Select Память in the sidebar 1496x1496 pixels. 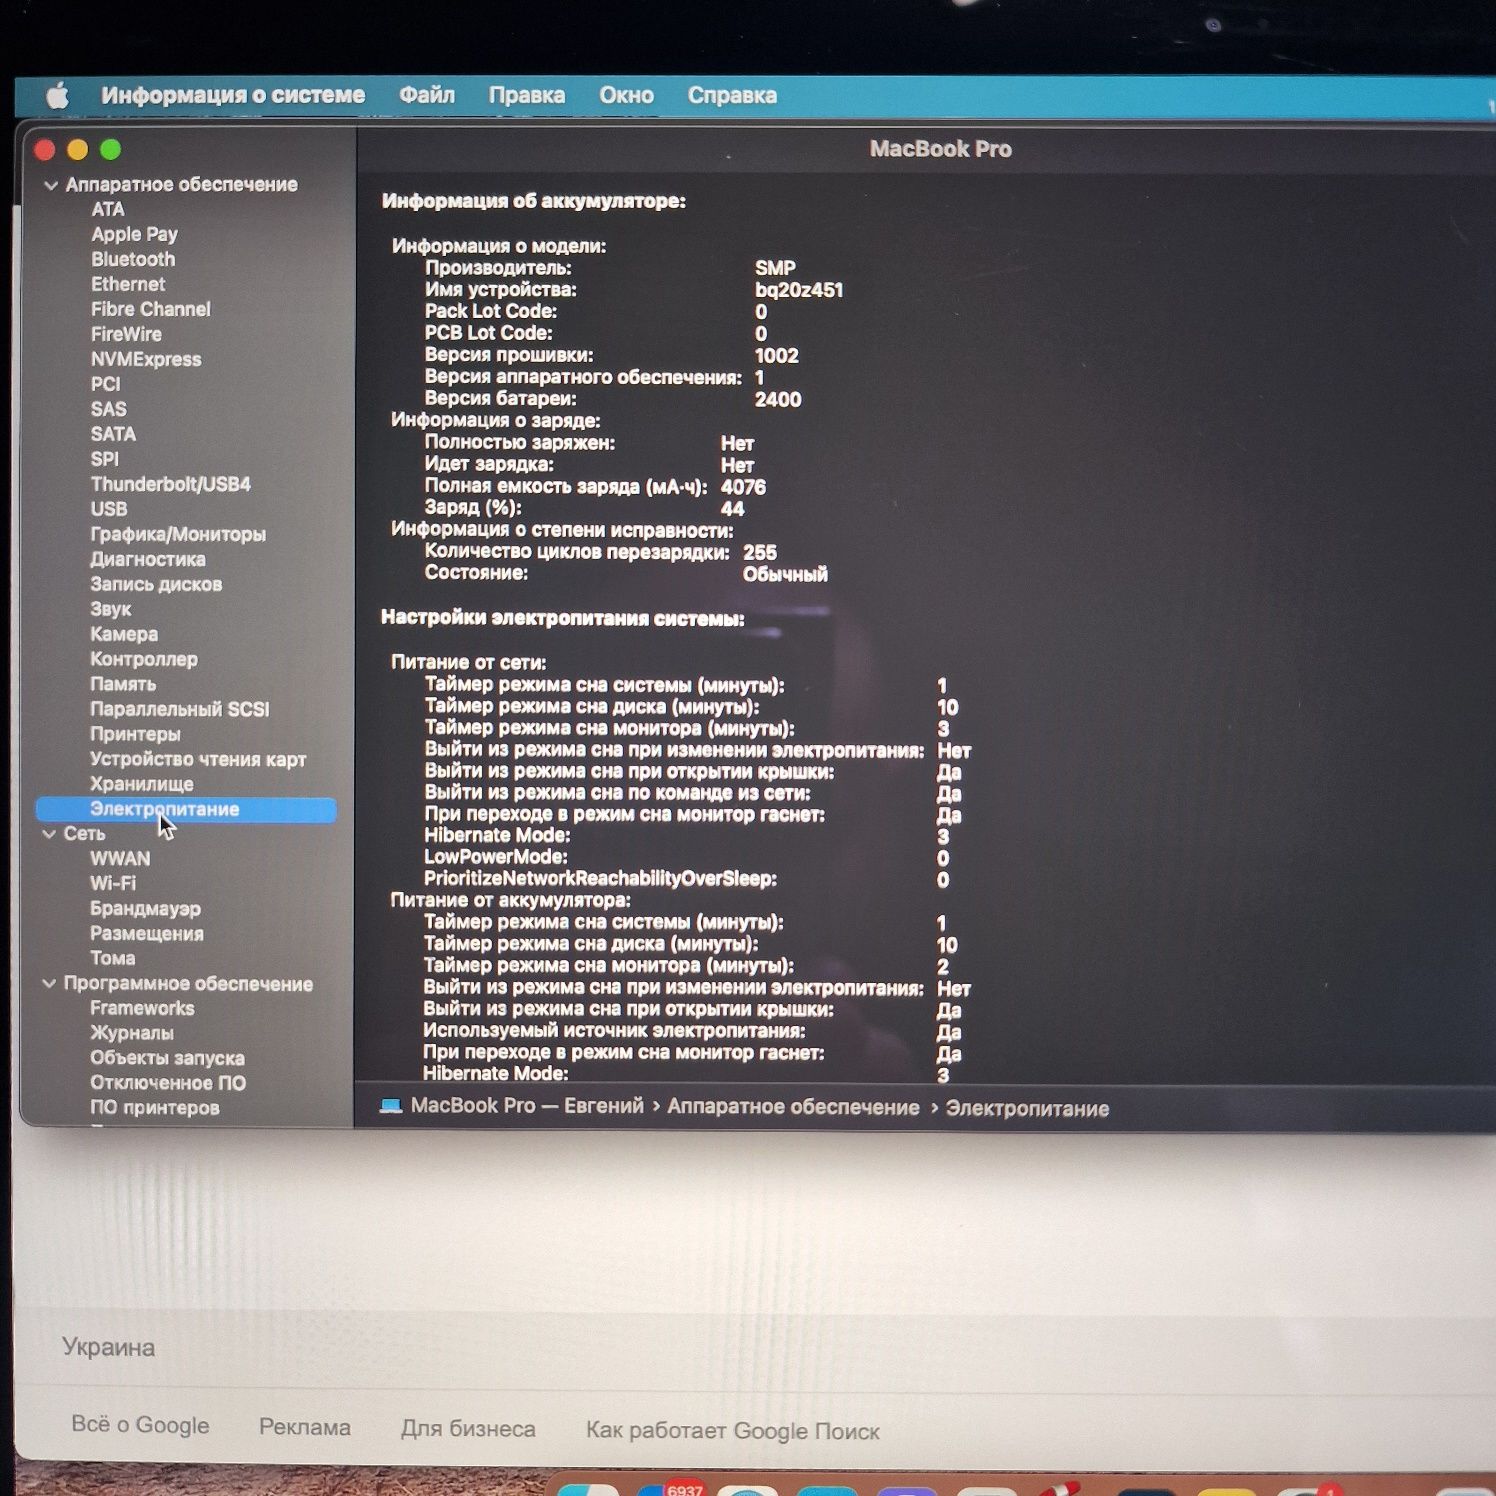123,684
